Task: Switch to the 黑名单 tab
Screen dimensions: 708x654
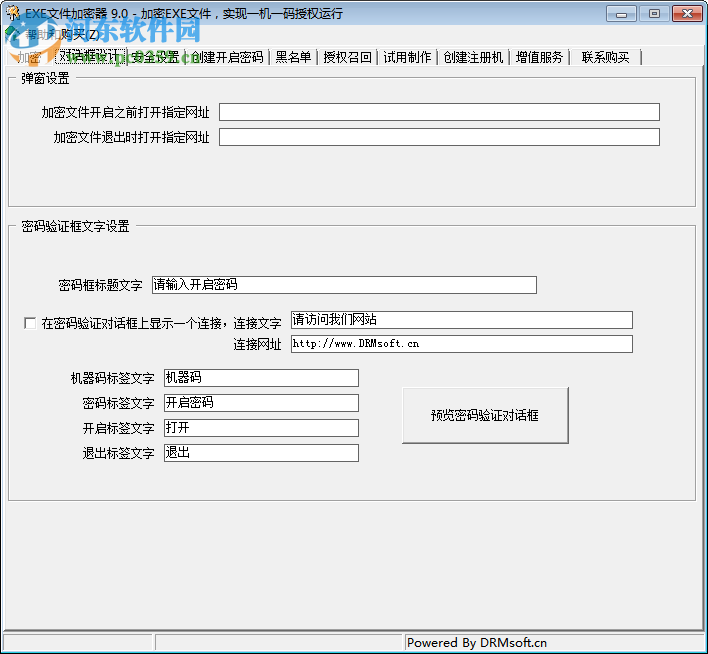Action: 293,57
